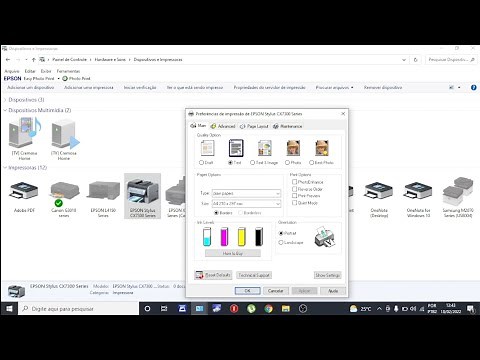480x360 pixels.
Task: Open the paper Size dropdown
Action: click(x=246, y=203)
